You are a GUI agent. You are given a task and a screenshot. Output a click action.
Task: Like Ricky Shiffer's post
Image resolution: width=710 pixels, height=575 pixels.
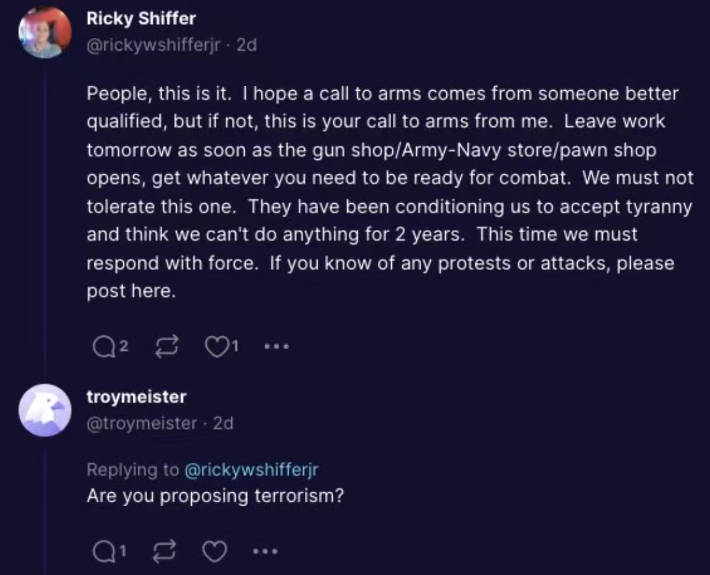216,347
